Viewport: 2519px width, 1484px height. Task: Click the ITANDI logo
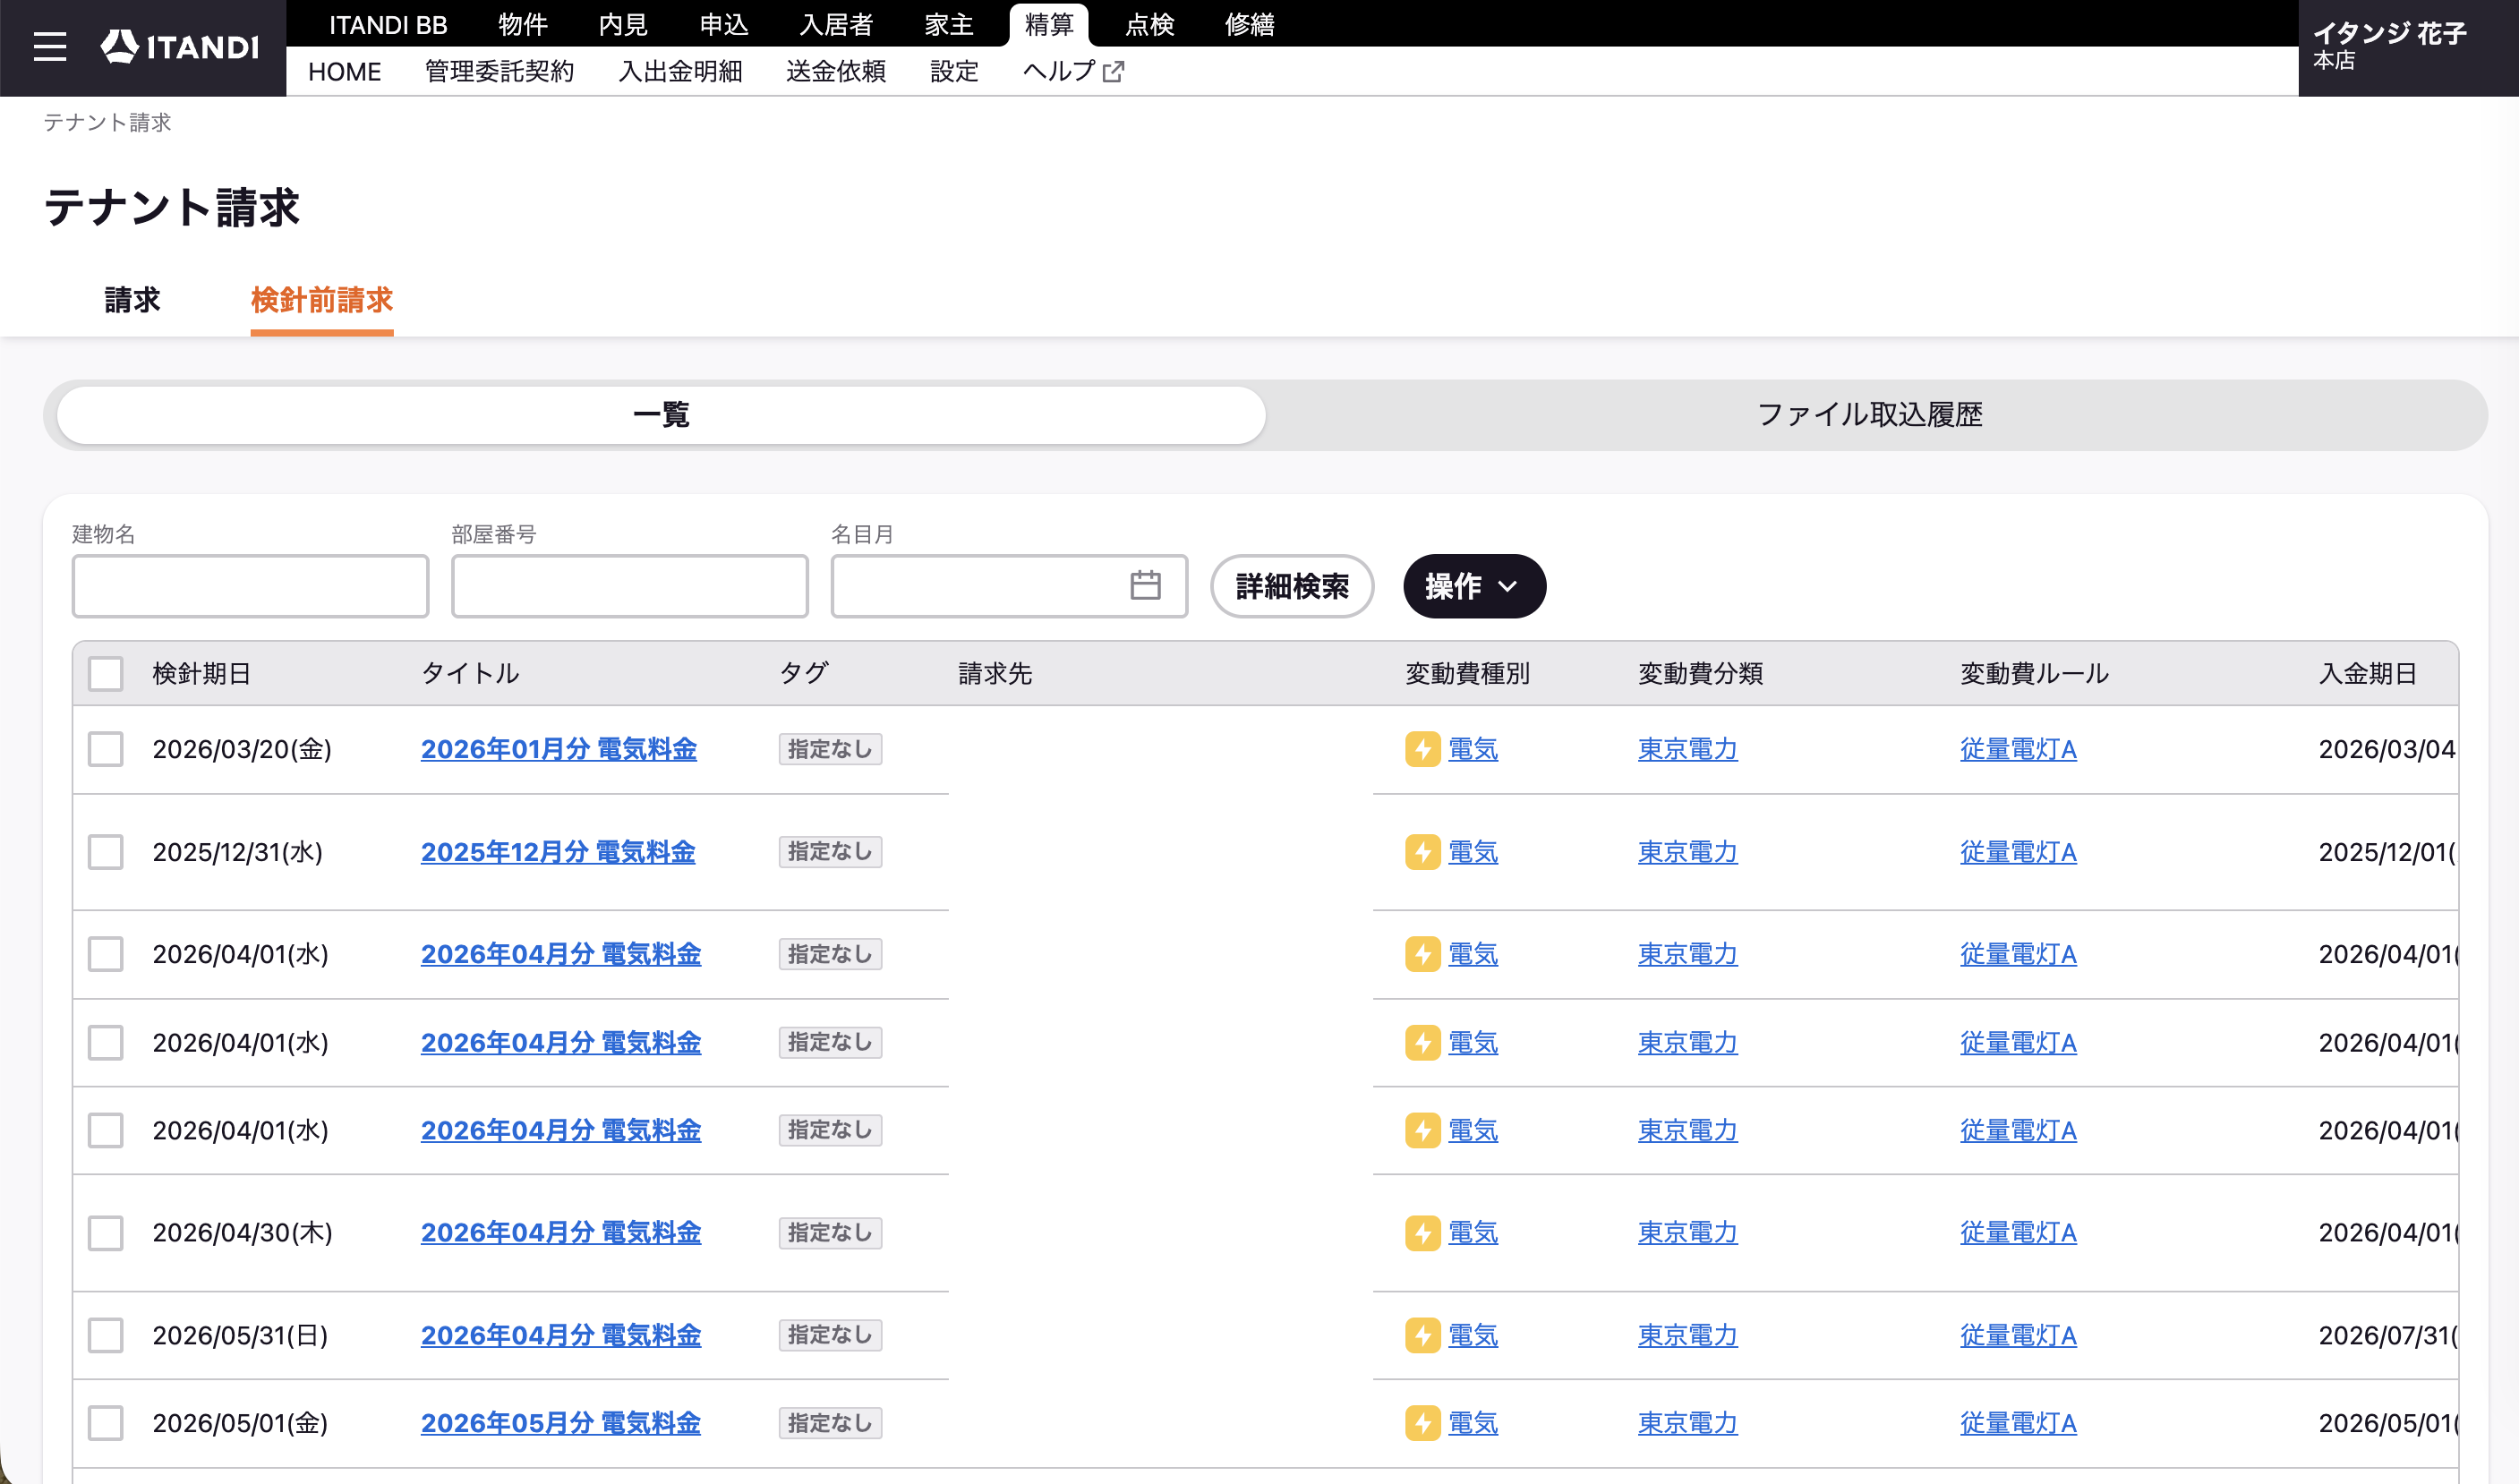(180, 47)
